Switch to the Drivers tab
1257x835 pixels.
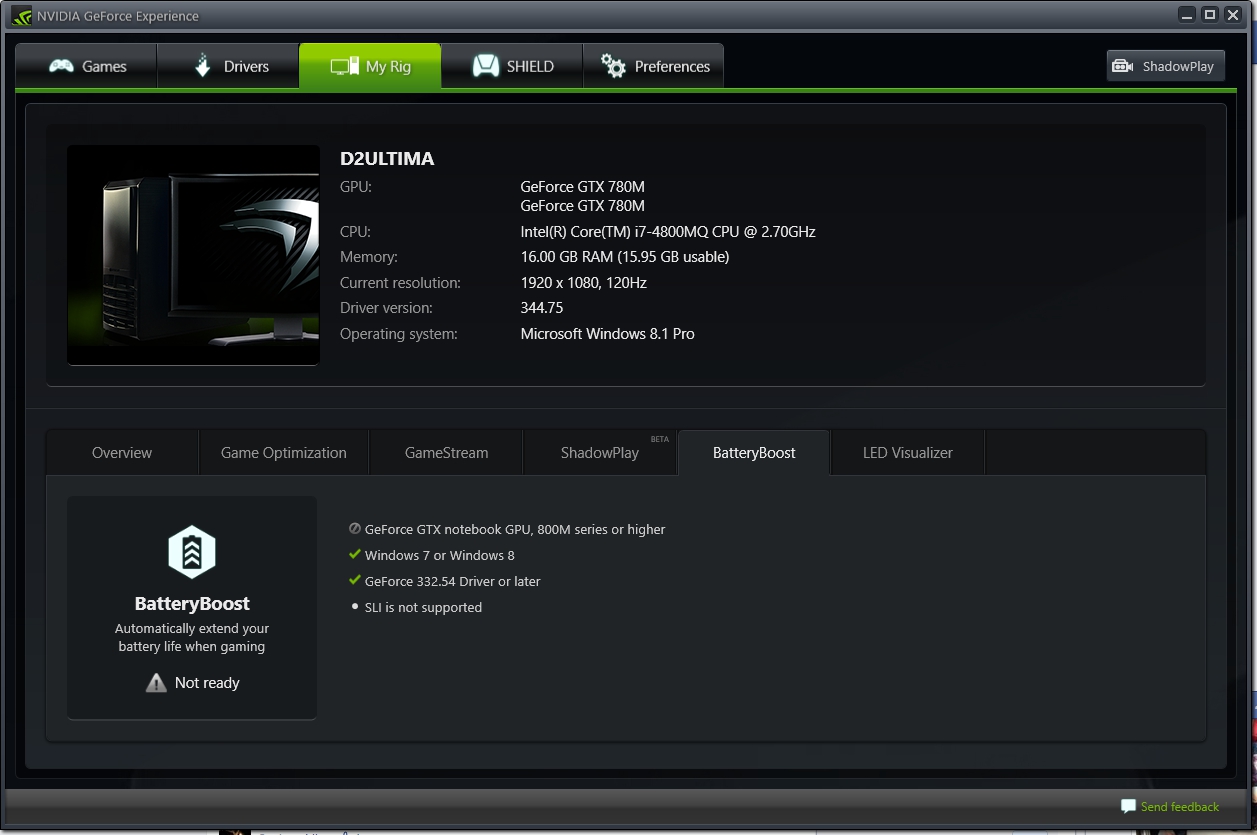(228, 66)
